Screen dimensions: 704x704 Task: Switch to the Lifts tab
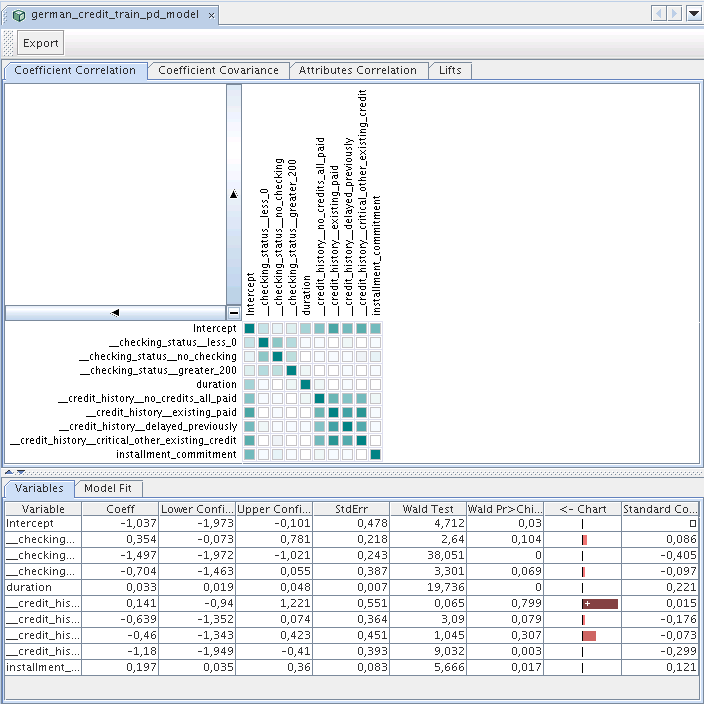[x=450, y=70]
